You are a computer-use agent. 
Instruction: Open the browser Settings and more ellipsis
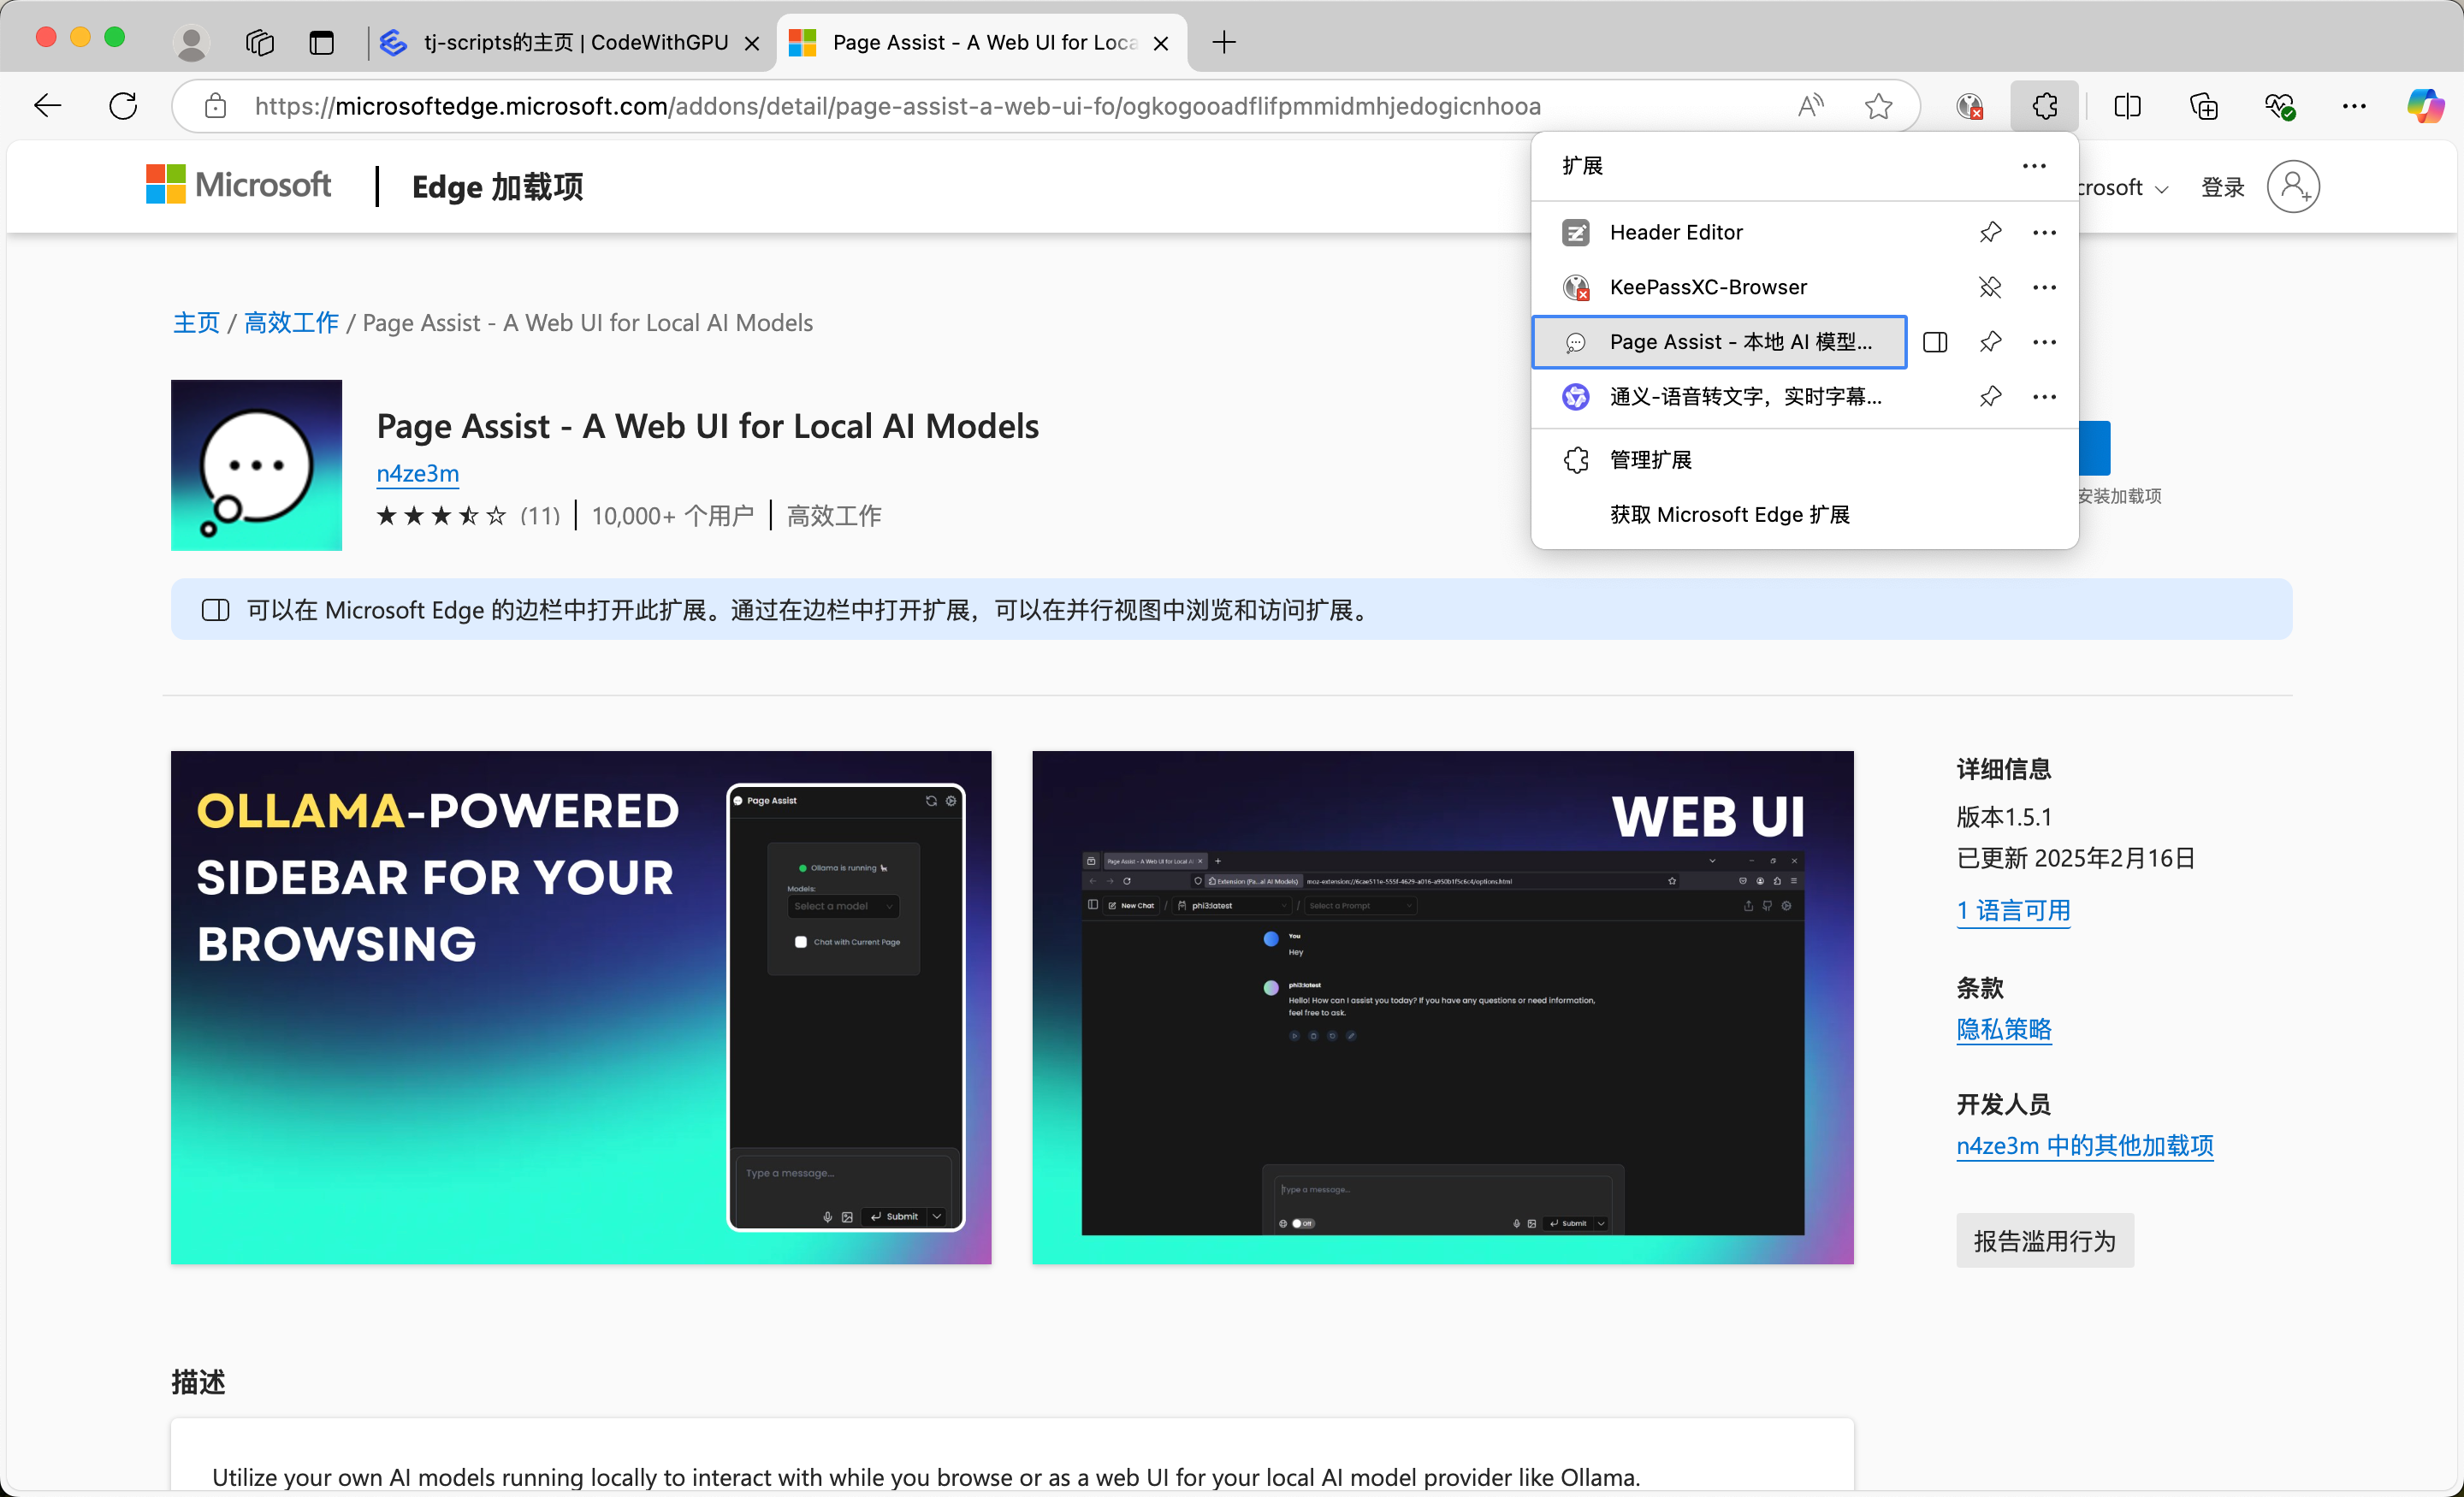point(2354,106)
